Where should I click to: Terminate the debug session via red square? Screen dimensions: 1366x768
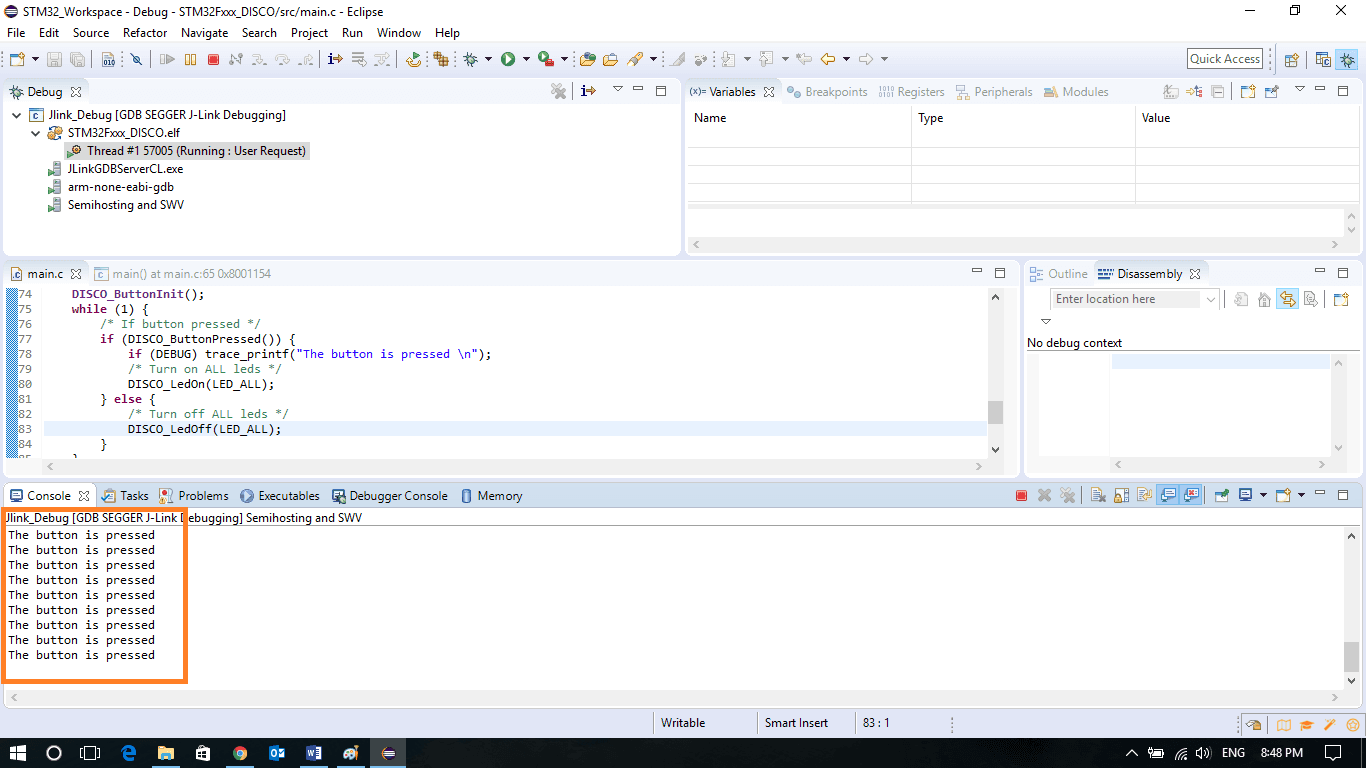point(213,59)
